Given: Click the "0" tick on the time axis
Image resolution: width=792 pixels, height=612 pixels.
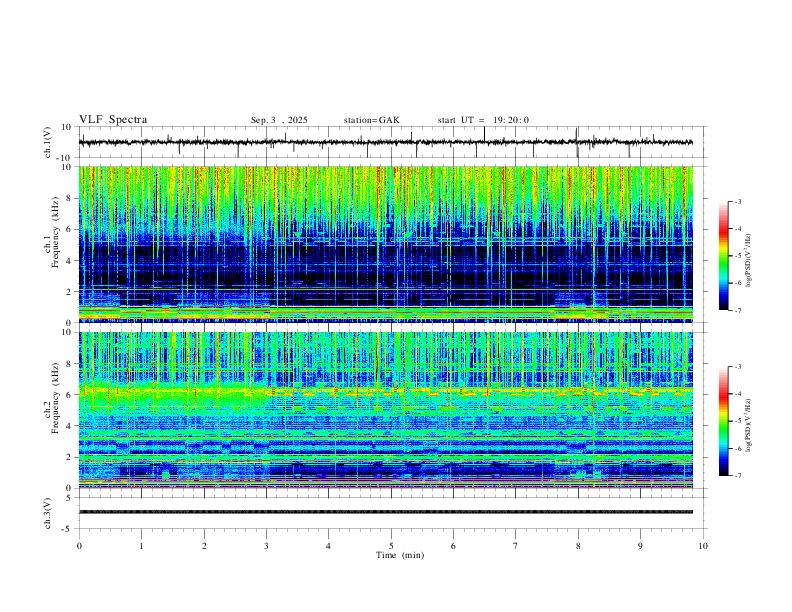Looking at the screenshot, I should 79,546.
